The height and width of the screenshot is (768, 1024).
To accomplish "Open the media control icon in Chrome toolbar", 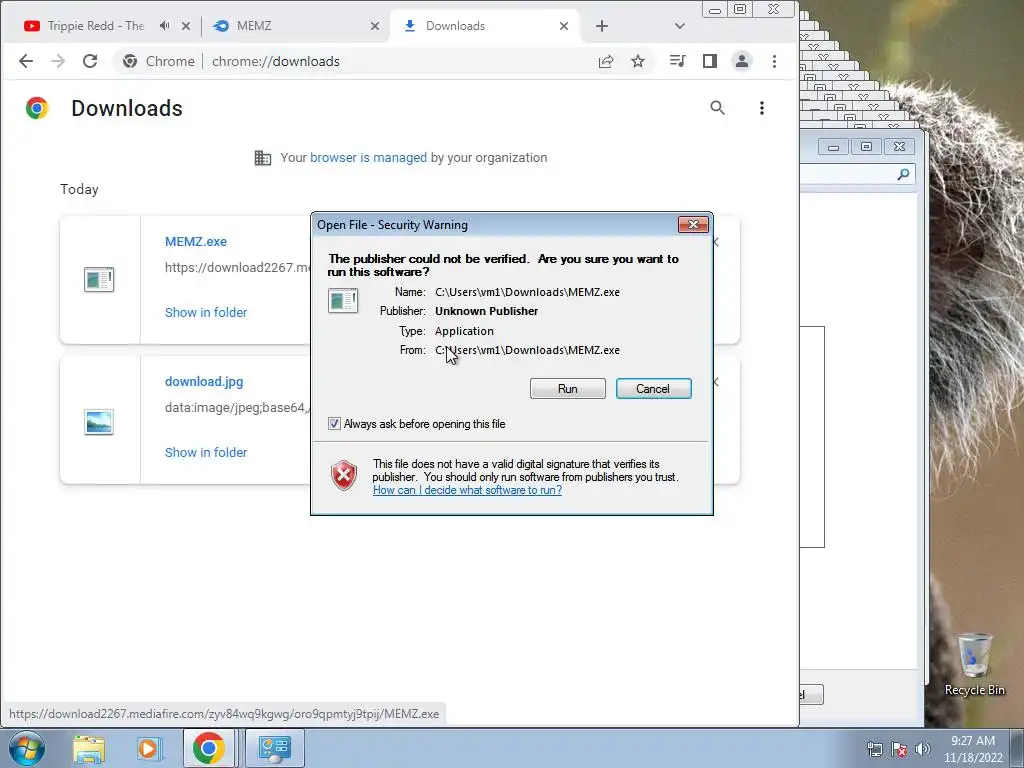I will tap(677, 61).
